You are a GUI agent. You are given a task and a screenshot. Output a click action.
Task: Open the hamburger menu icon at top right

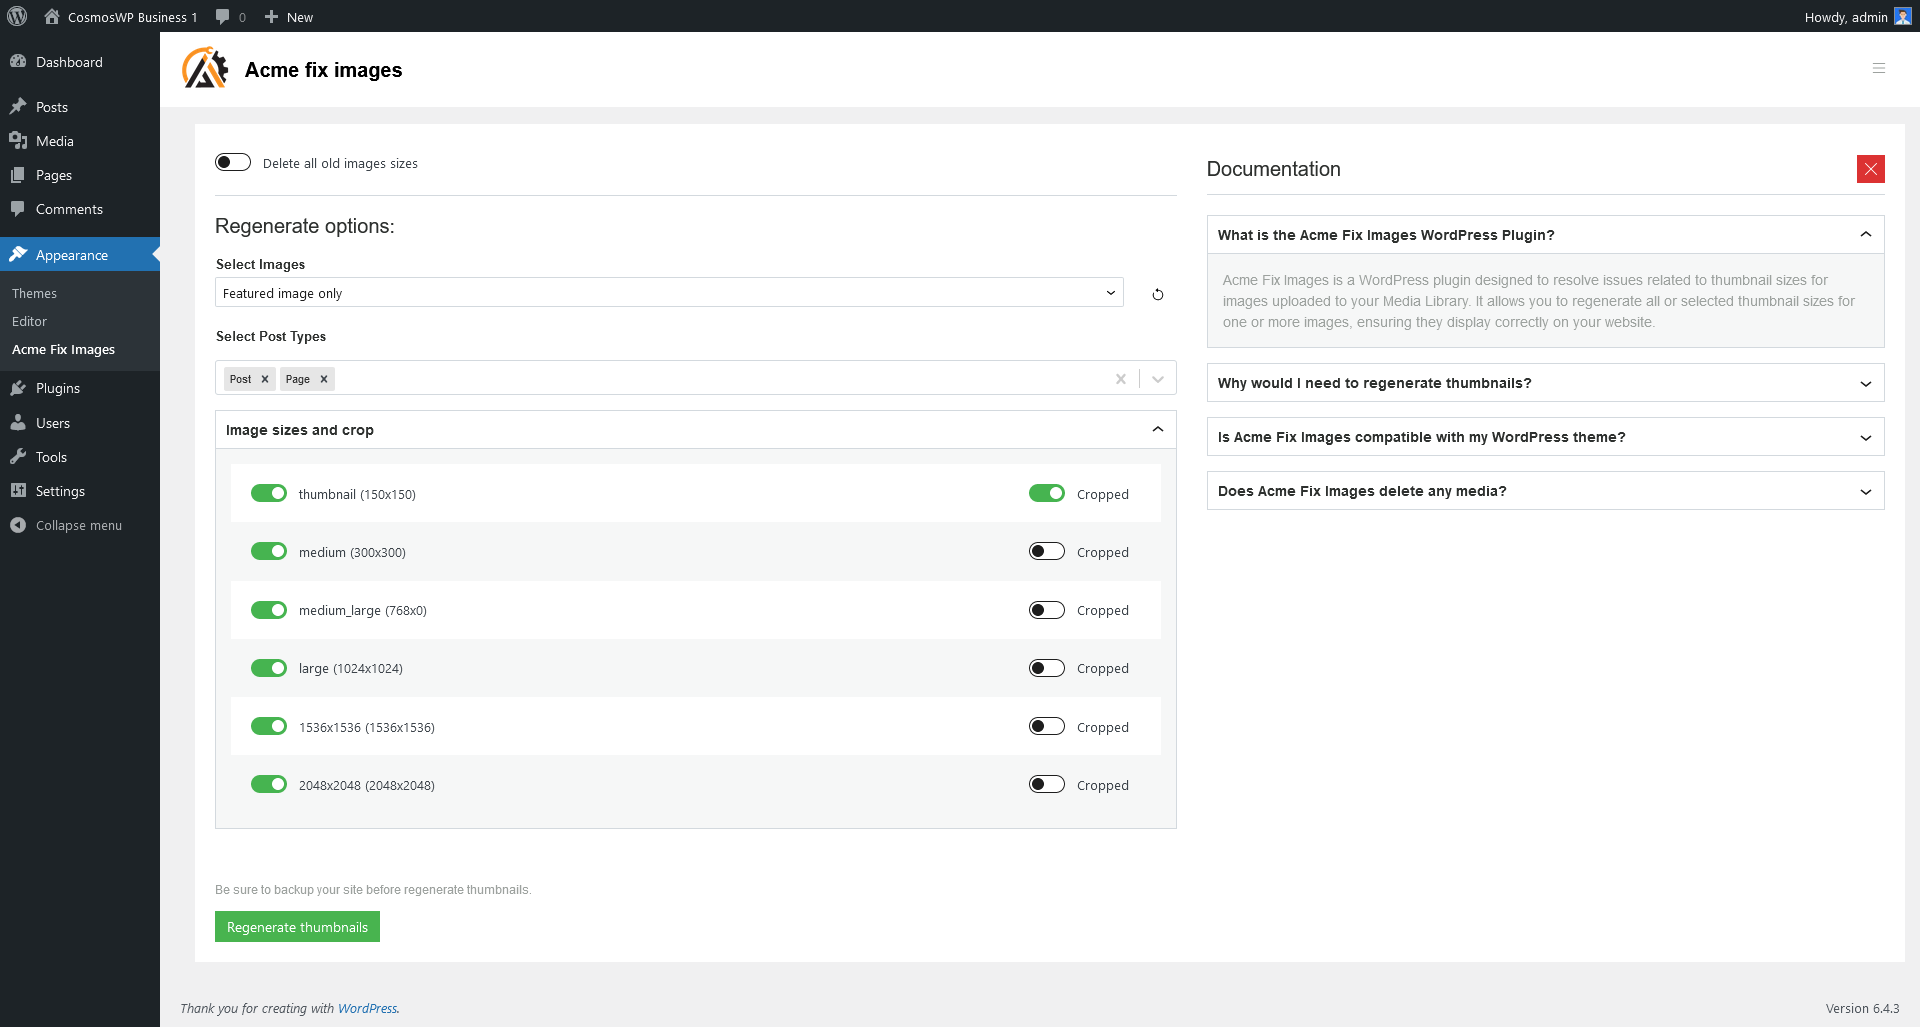pyautogui.click(x=1879, y=68)
